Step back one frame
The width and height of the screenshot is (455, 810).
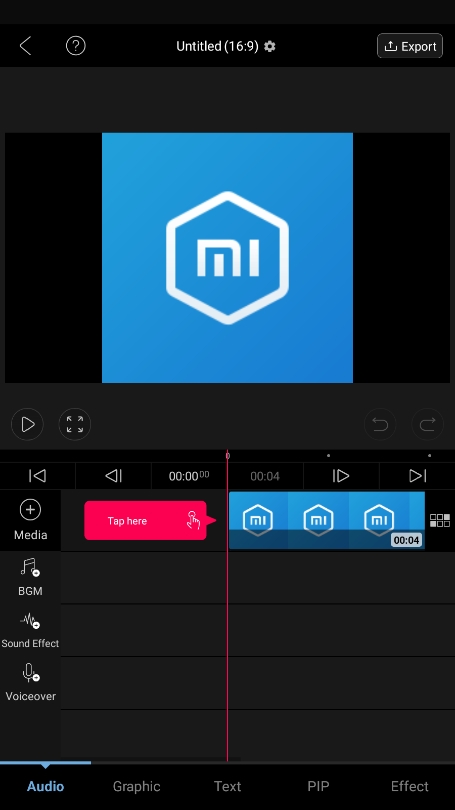click(x=114, y=476)
